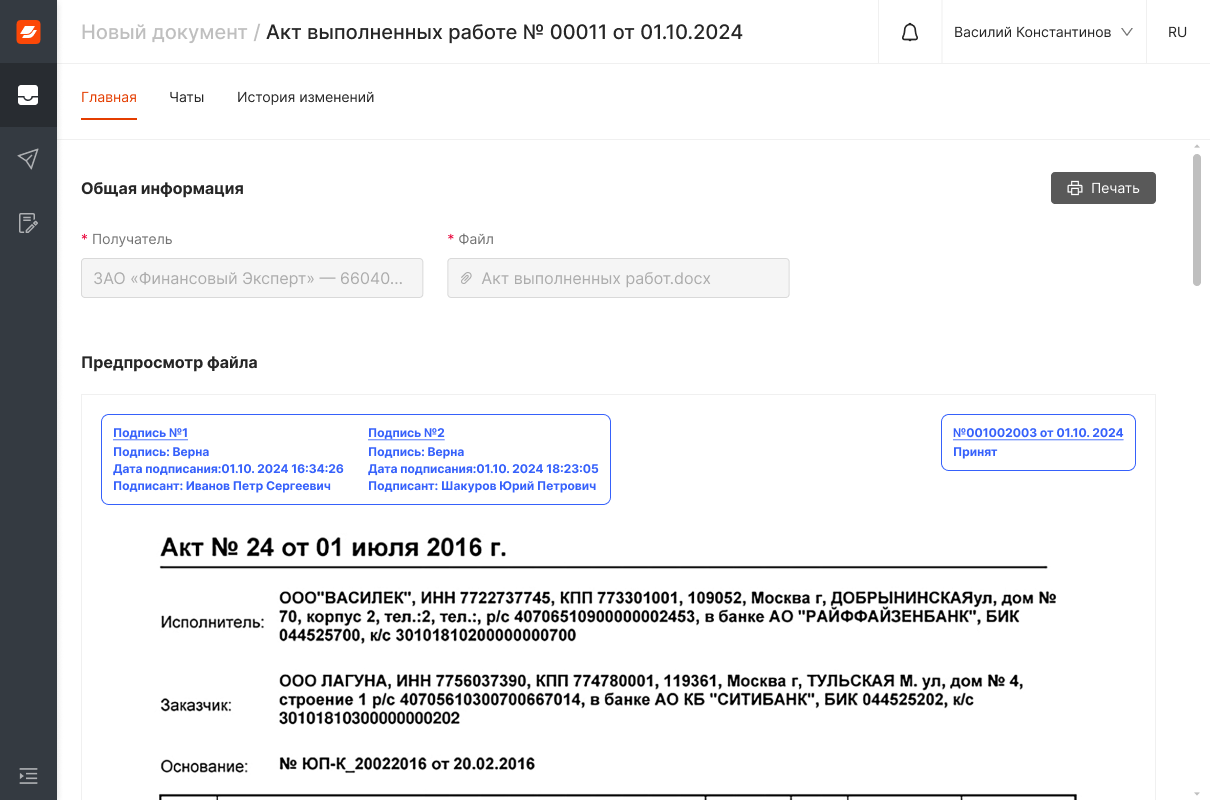The height and width of the screenshot is (800, 1210).
Task: Click the Печать button
Action: click(x=1103, y=188)
